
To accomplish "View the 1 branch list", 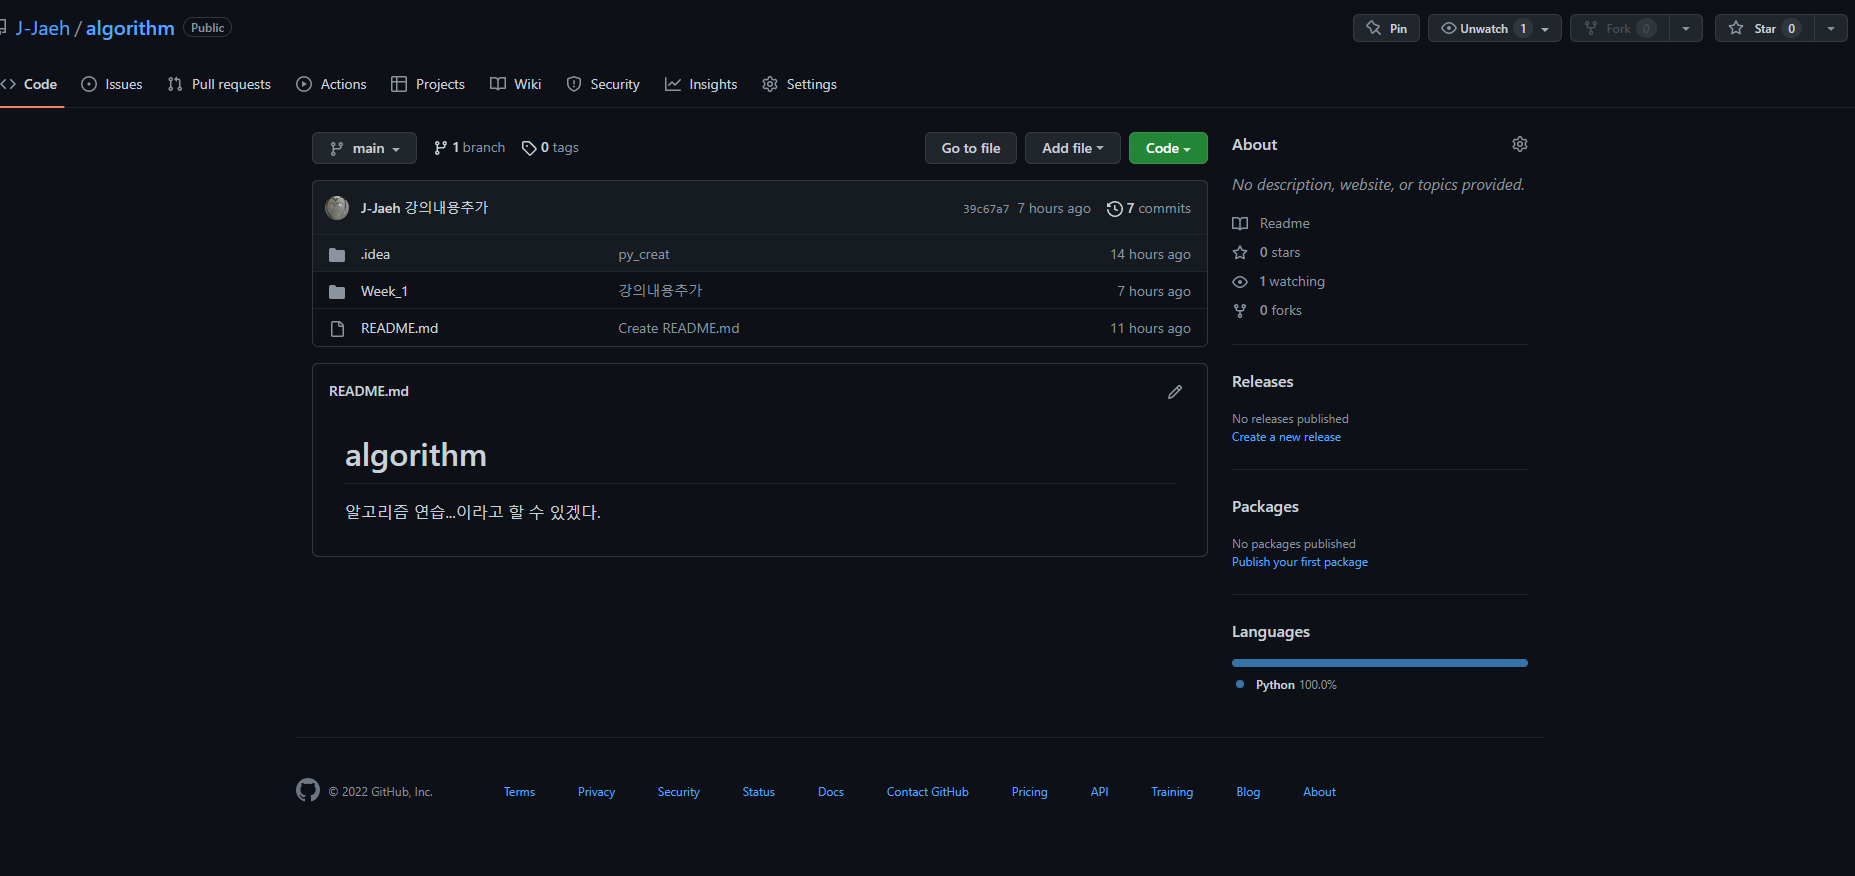I will point(469,148).
